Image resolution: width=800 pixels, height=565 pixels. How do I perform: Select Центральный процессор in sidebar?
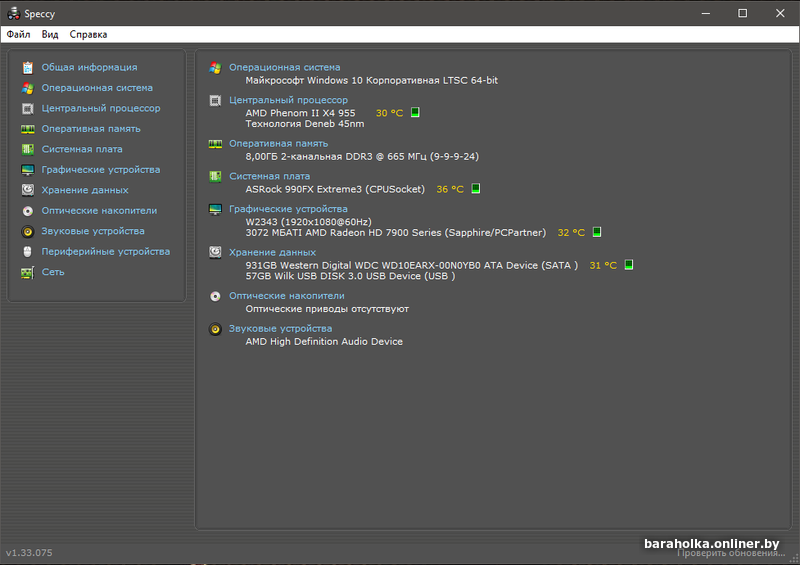pyautogui.click(x=101, y=108)
